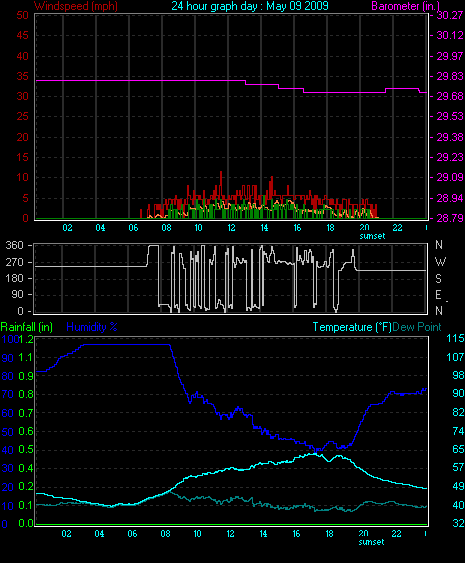This screenshot has height=563, width=465.
Task: Select the barometer value 29.53
Action: (x=450, y=116)
